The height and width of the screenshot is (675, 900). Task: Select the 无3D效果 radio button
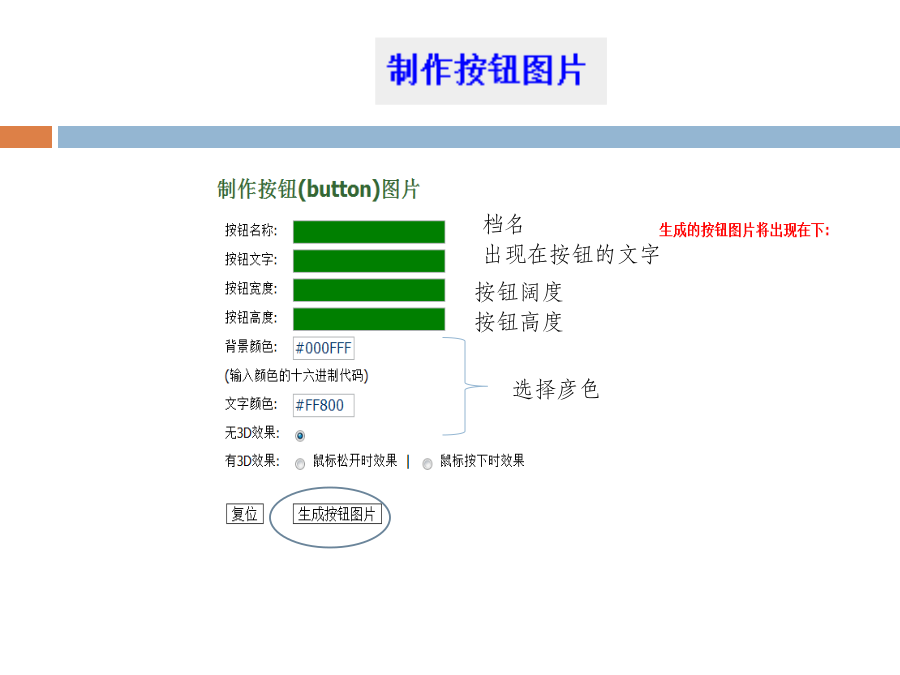(x=300, y=436)
